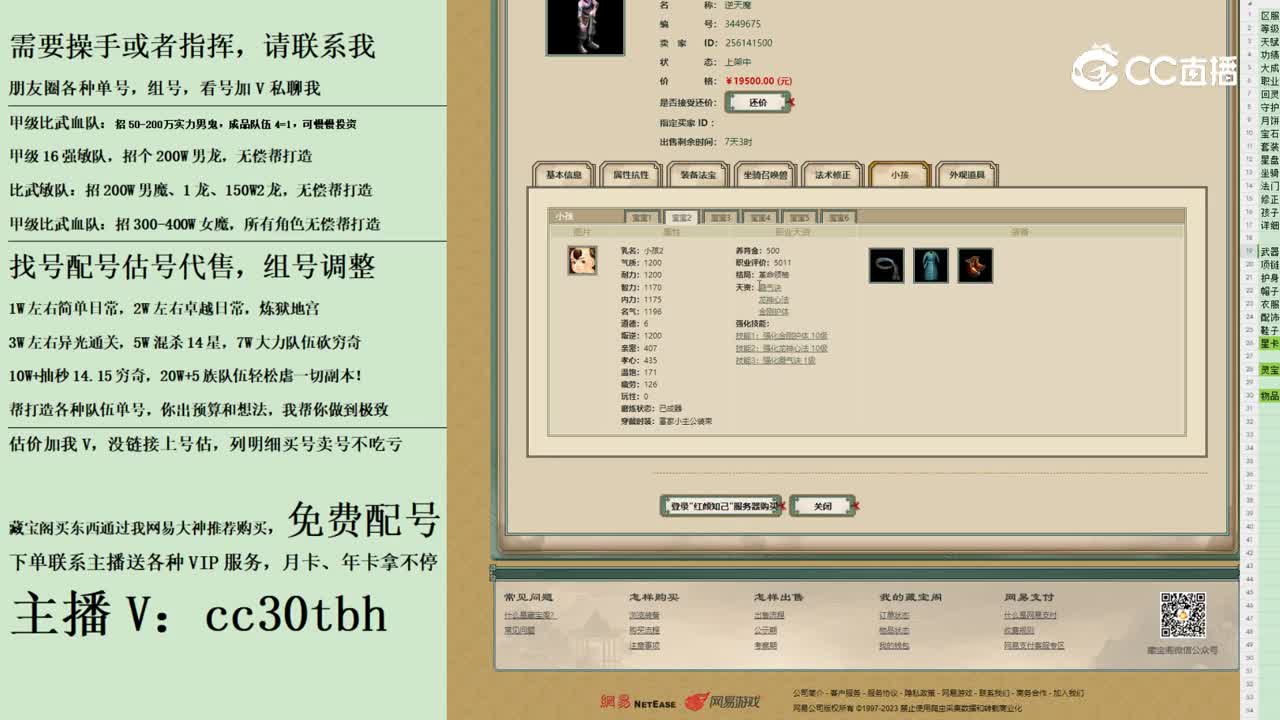Image resolution: width=1280 pixels, height=720 pixels.
Task: Click the character avatar image at top
Action: click(x=585, y=26)
